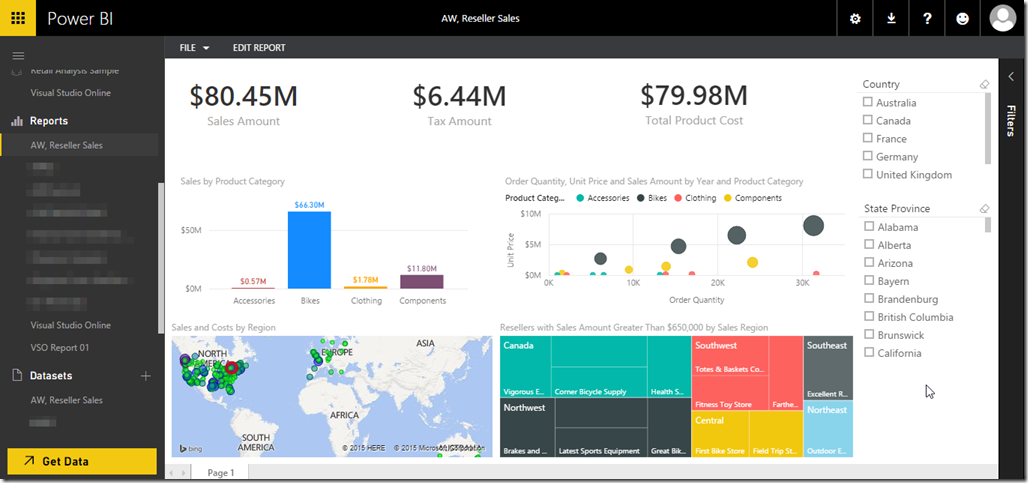The width and height of the screenshot is (1028, 483).
Task: Open VSO Report 01 in sidebar
Action: 60,347
